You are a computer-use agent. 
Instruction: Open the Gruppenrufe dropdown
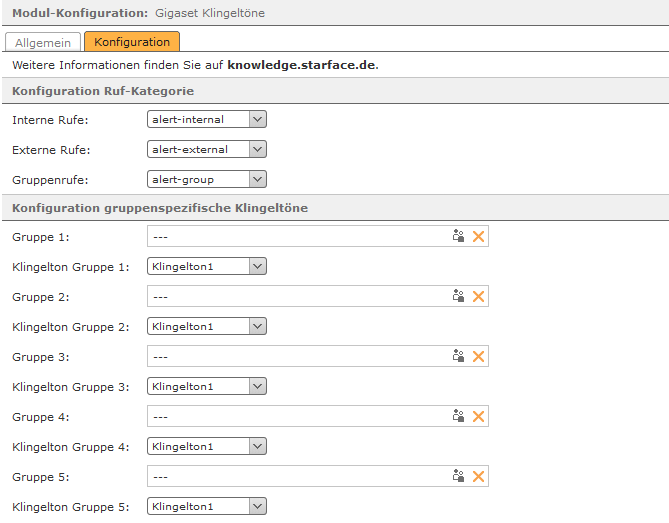pos(207,179)
